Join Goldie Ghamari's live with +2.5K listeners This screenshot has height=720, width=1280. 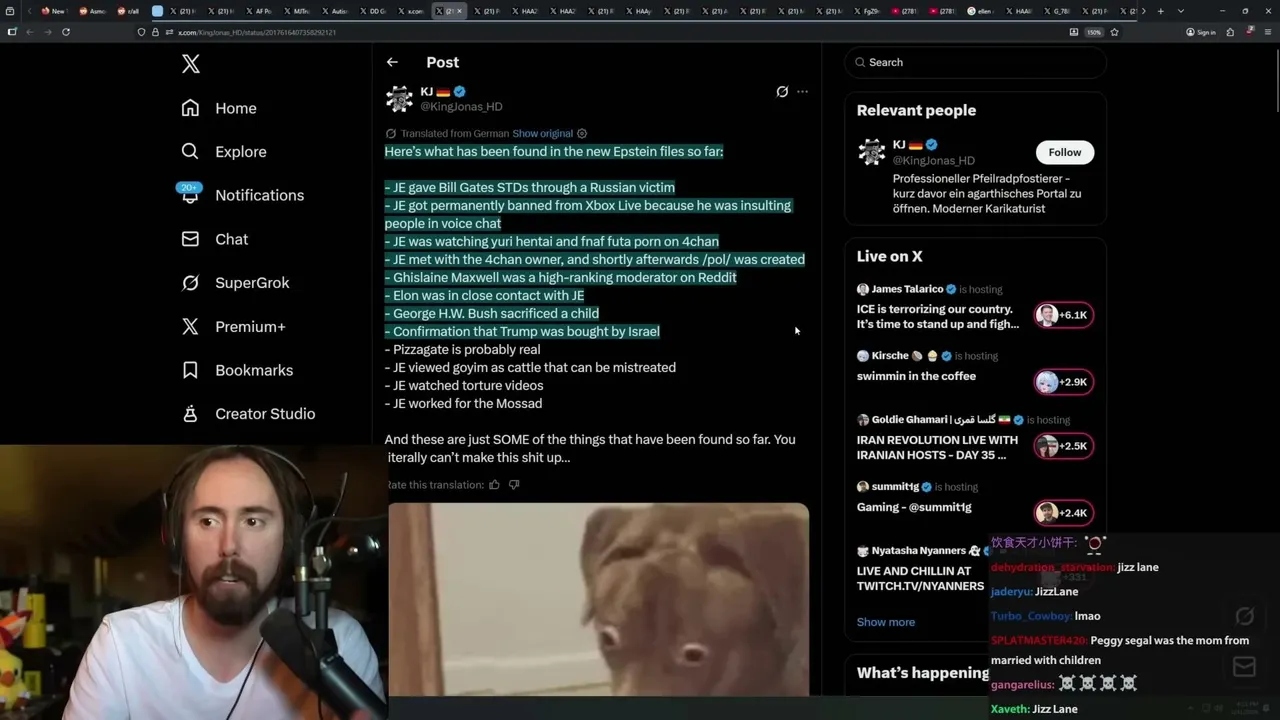[x=1064, y=446]
